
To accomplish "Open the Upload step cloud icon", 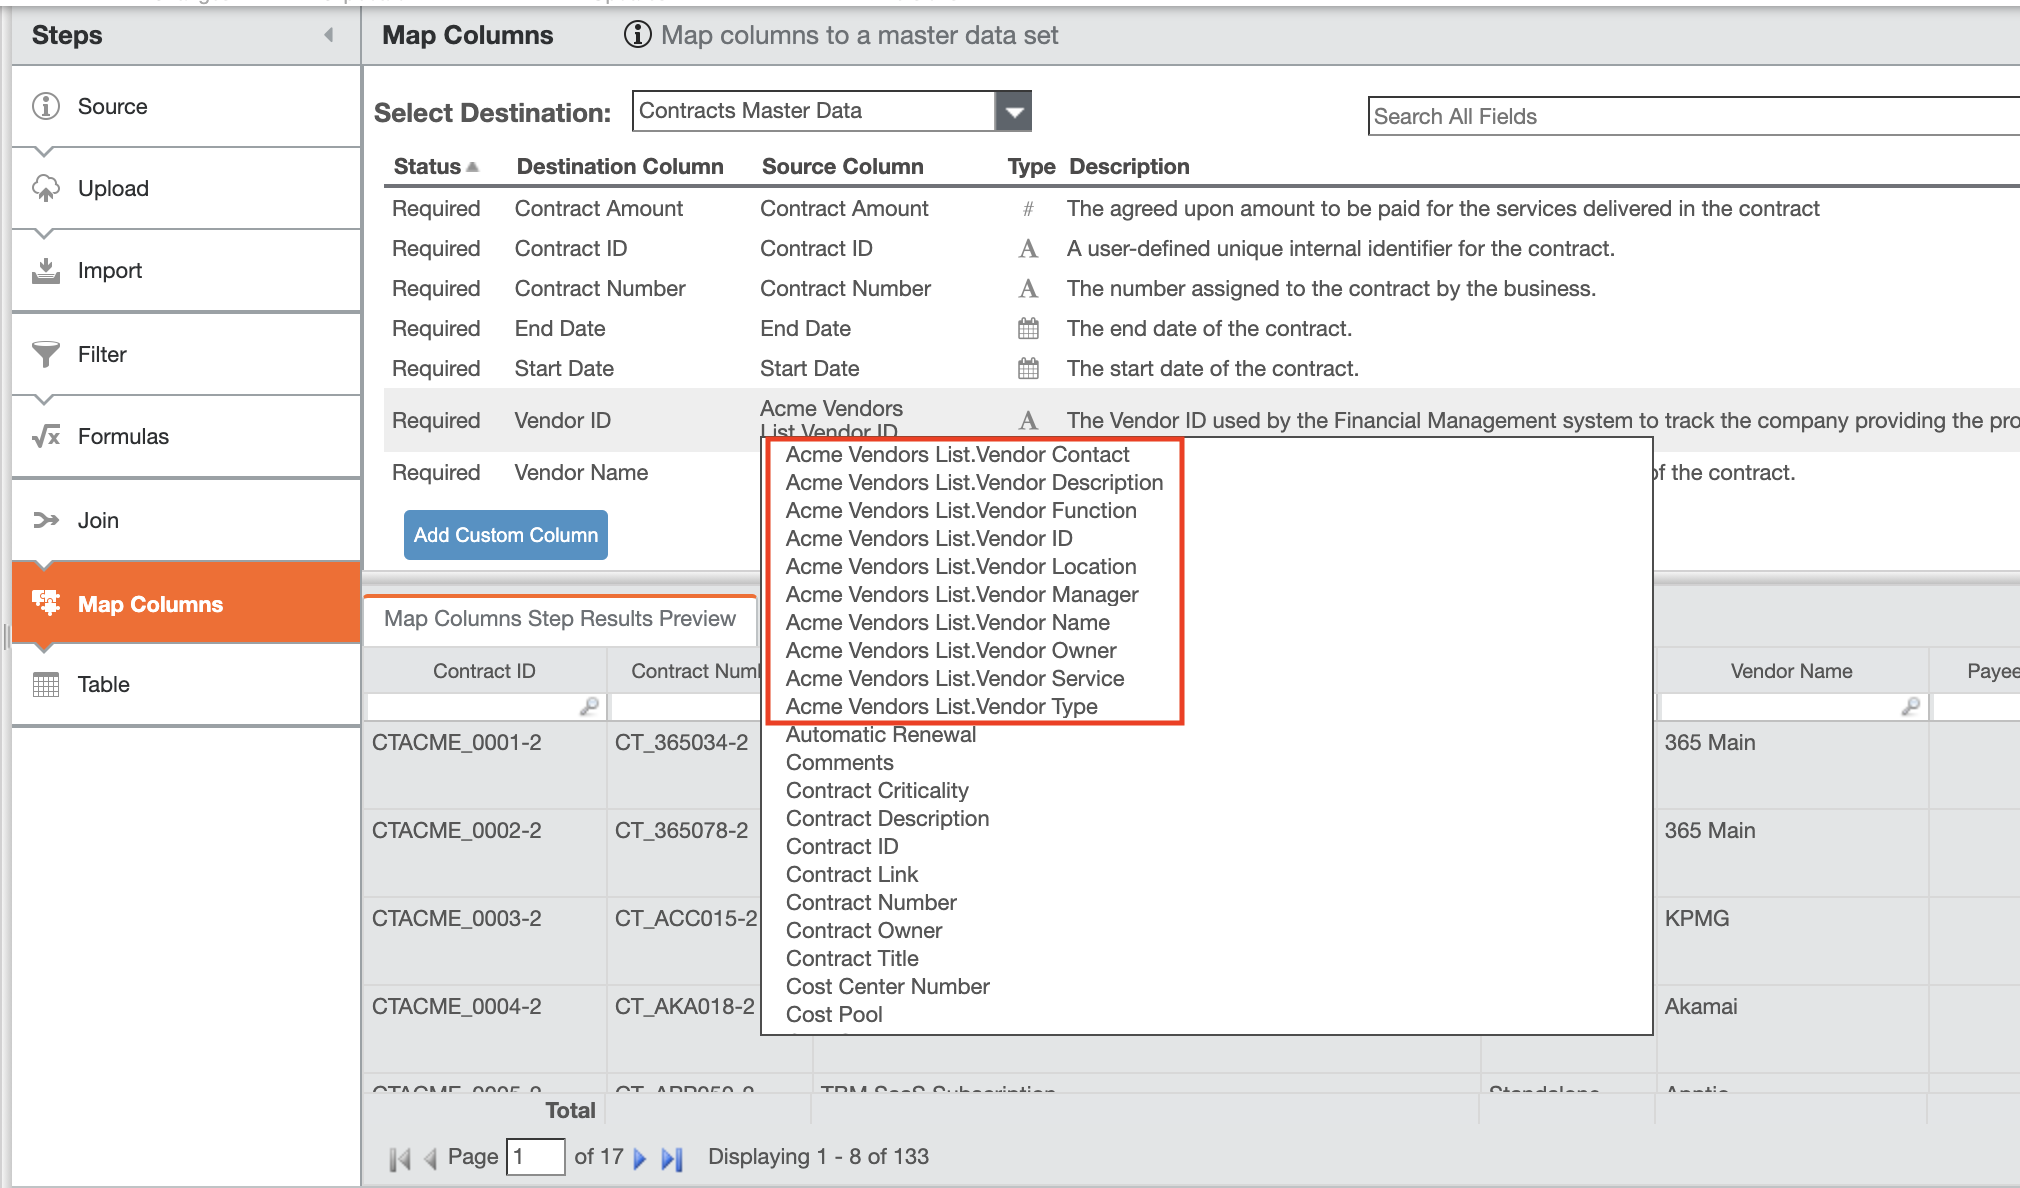I will tap(46, 188).
